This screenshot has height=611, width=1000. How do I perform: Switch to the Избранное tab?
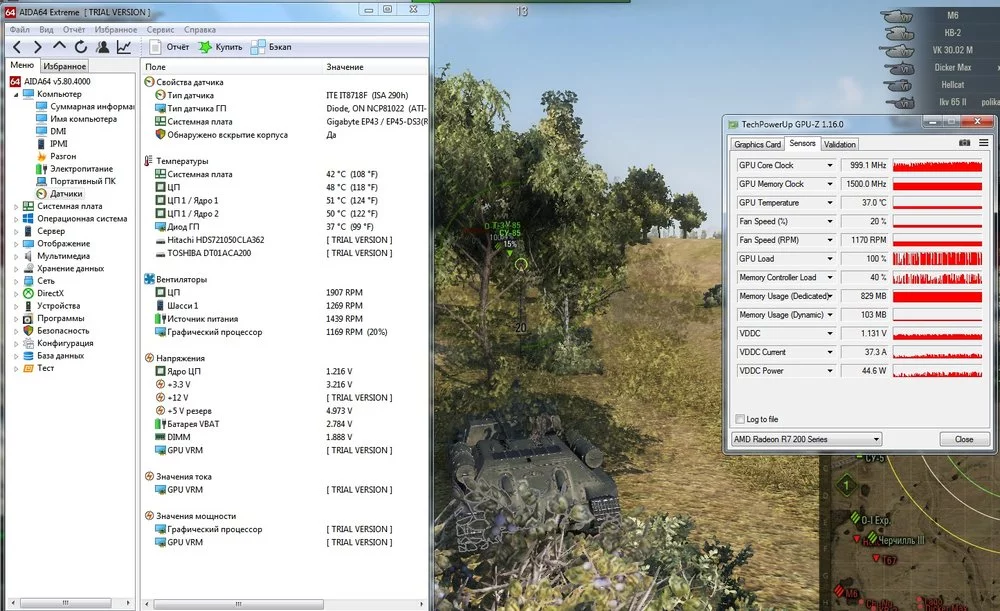64,66
